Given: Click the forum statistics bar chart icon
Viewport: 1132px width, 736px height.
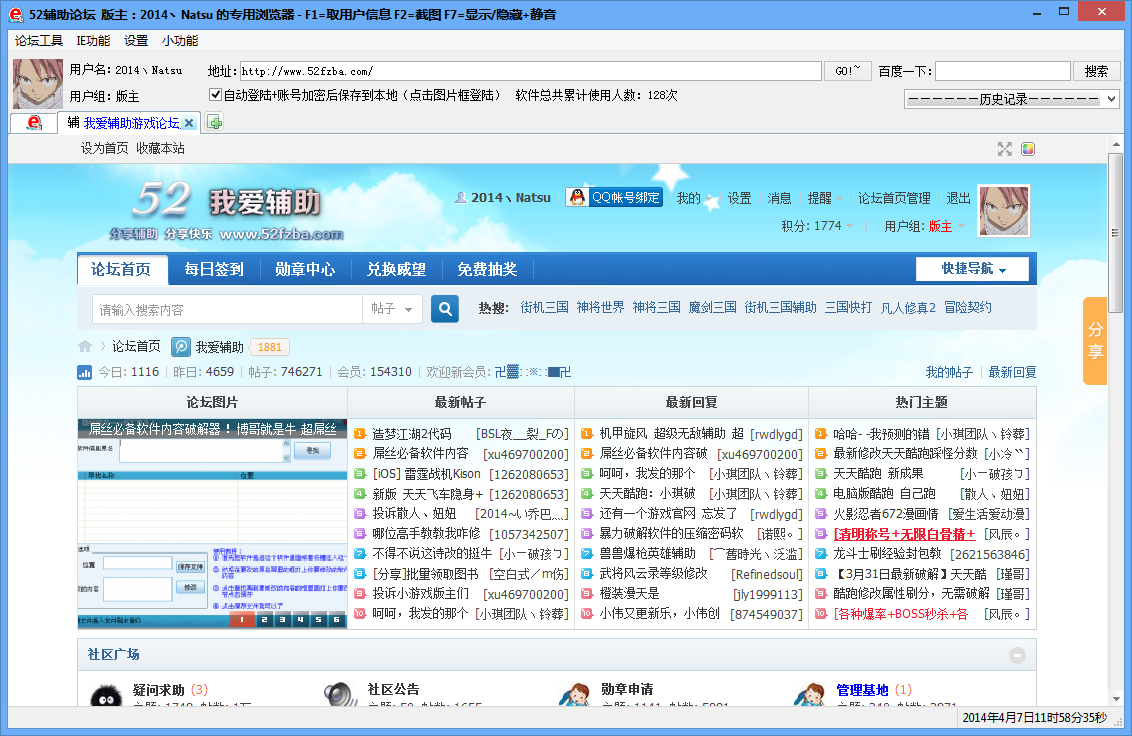Looking at the screenshot, I should [84, 372].
